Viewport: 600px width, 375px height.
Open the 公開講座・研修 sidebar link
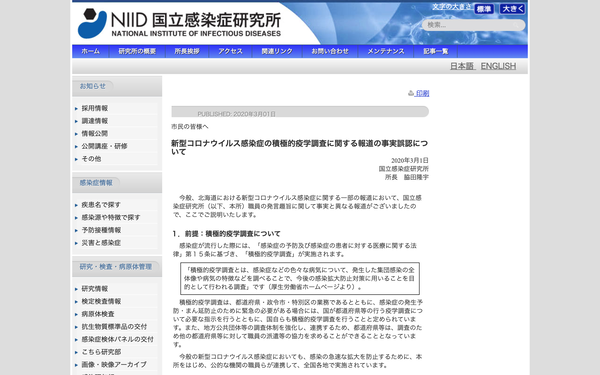104,146
